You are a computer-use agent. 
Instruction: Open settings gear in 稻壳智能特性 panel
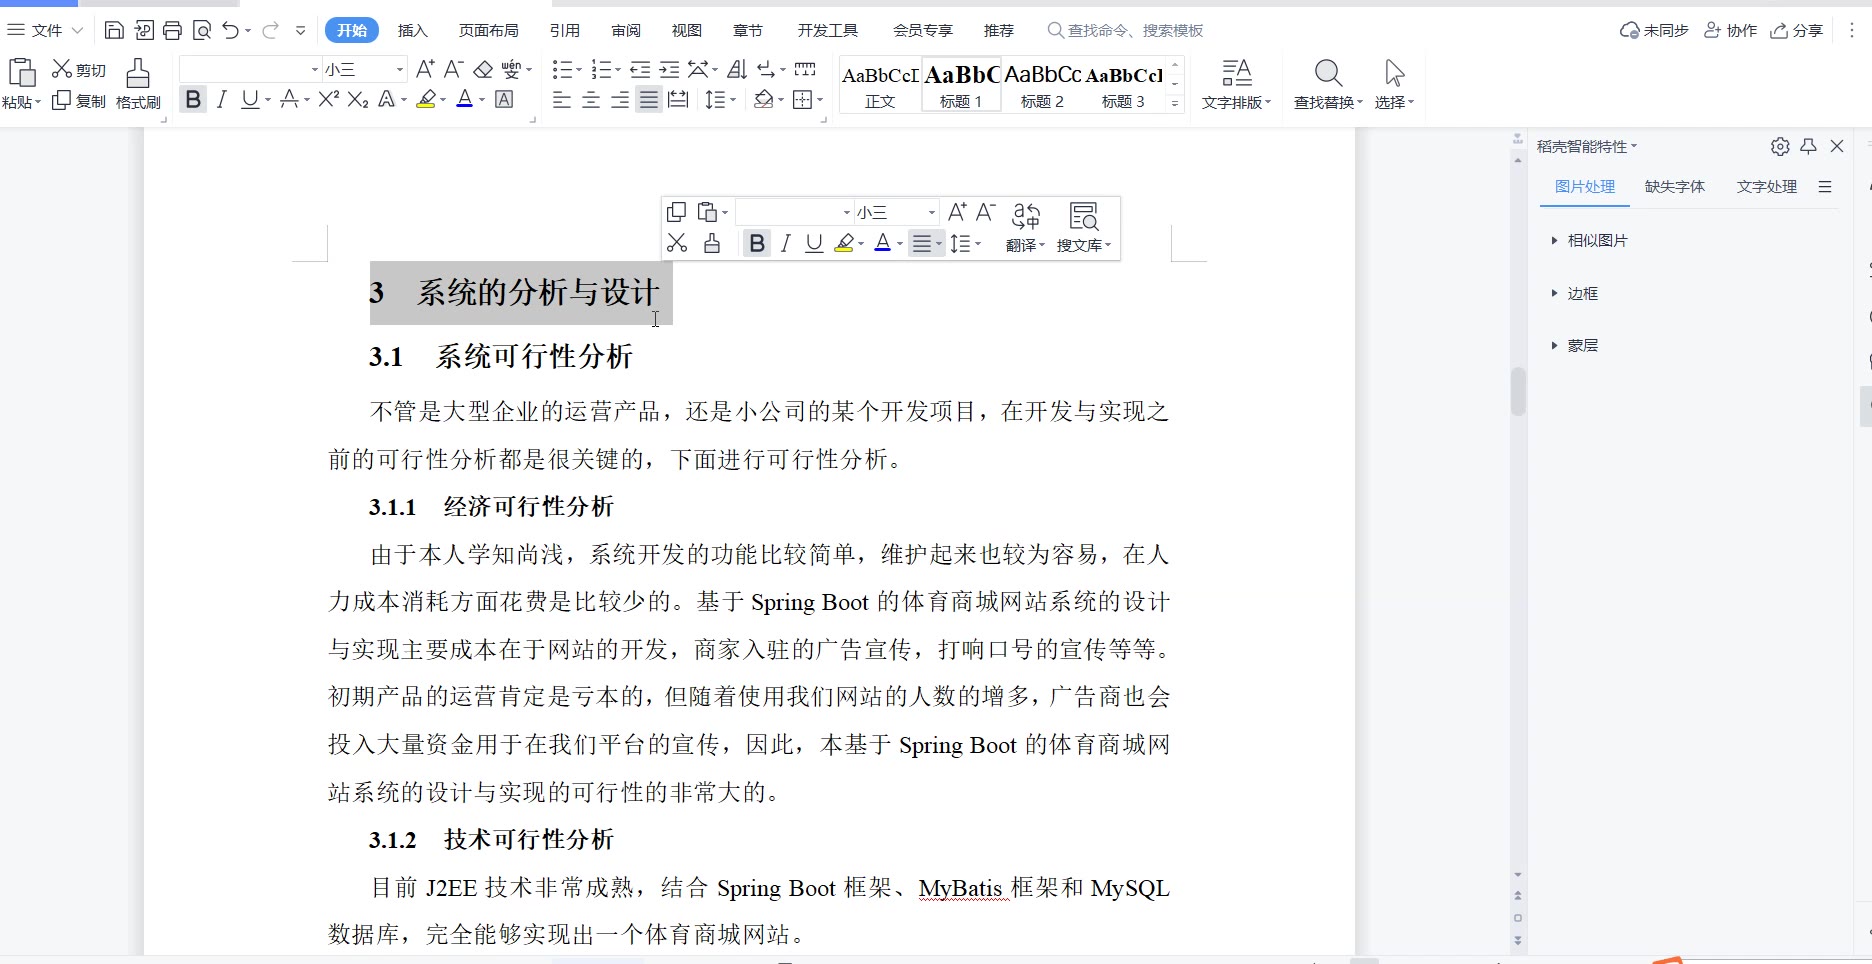pos(1780,146)
